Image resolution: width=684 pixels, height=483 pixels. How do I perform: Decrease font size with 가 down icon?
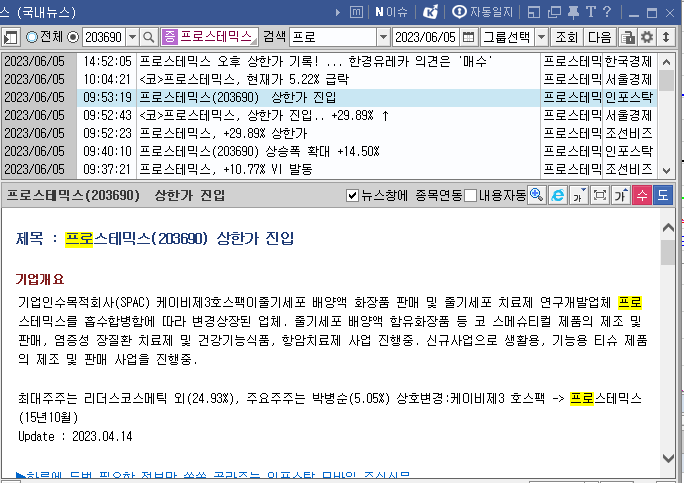578,195
